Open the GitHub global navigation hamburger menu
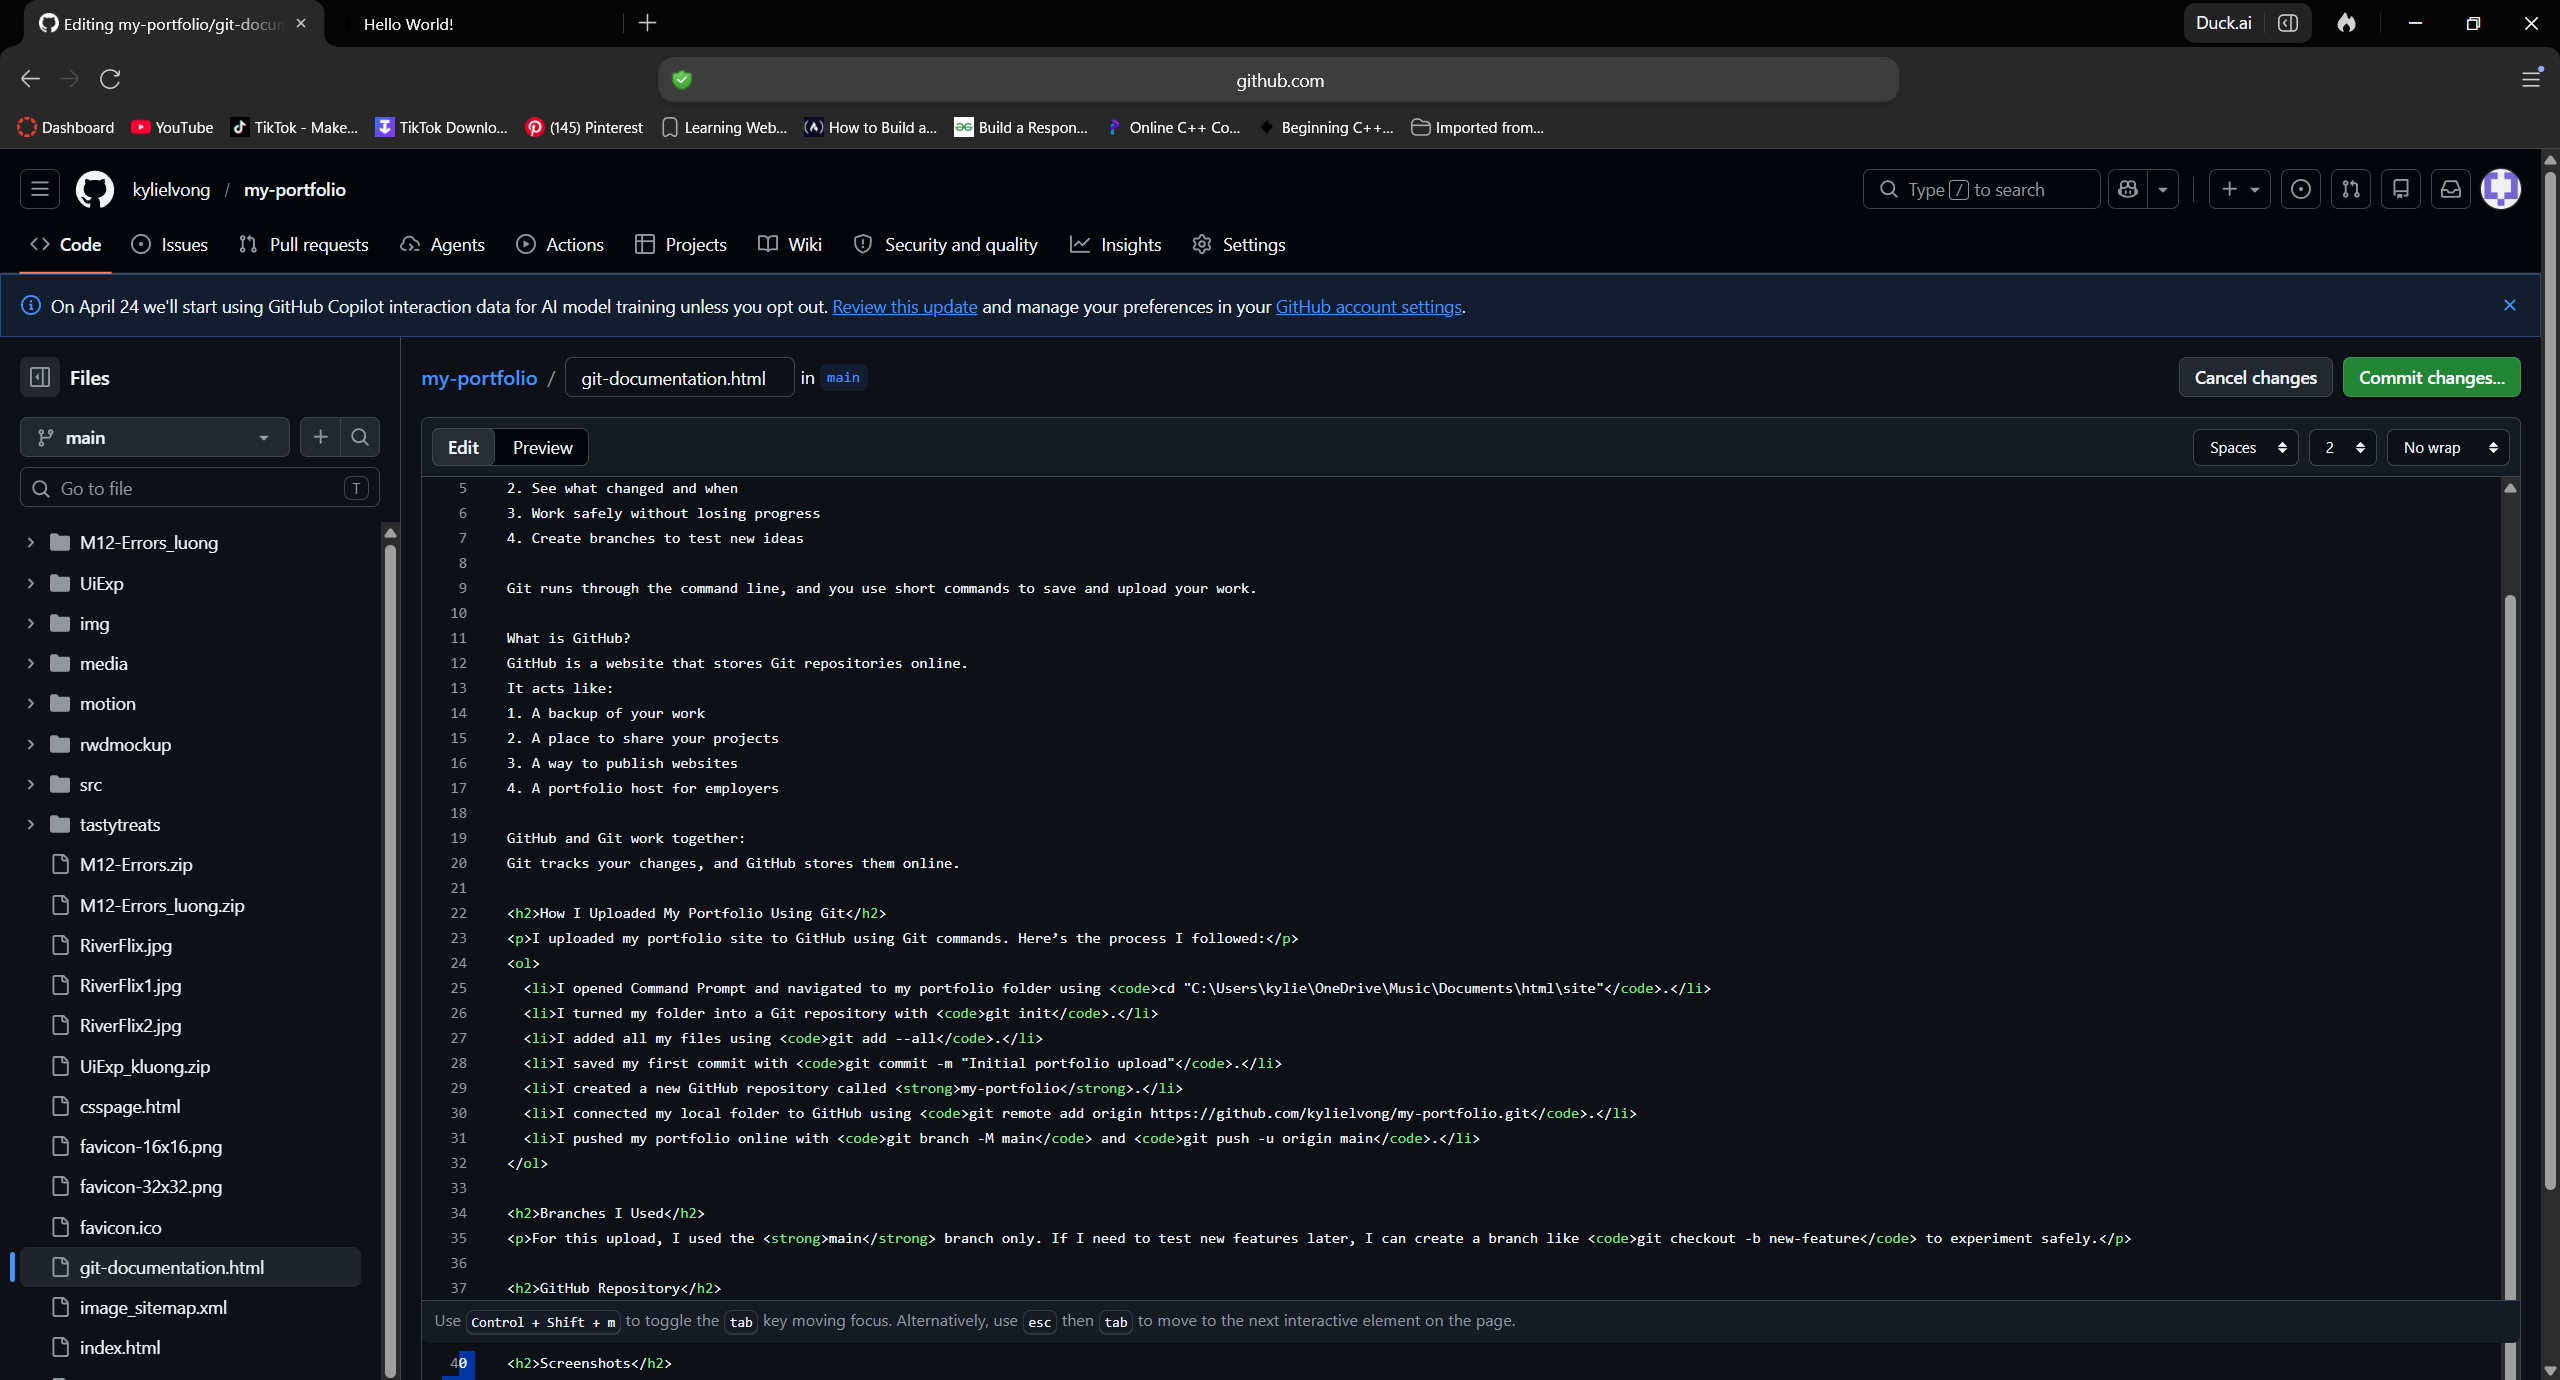Screen dimensions: 2560x1380 [x=40, y=189]
